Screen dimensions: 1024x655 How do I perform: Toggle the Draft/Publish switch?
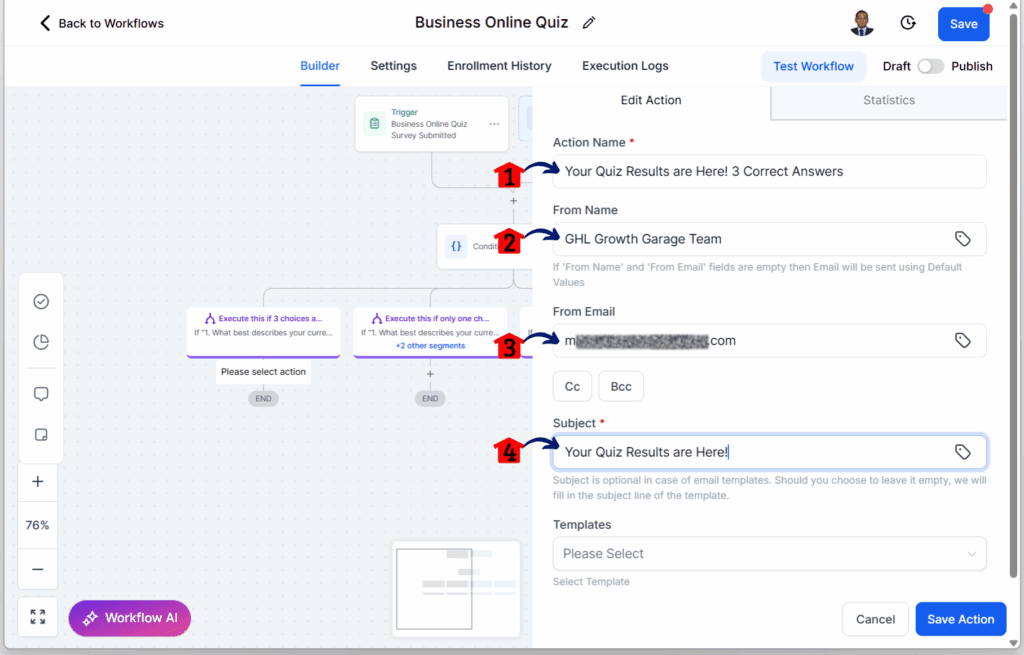[x=930, y=67]
